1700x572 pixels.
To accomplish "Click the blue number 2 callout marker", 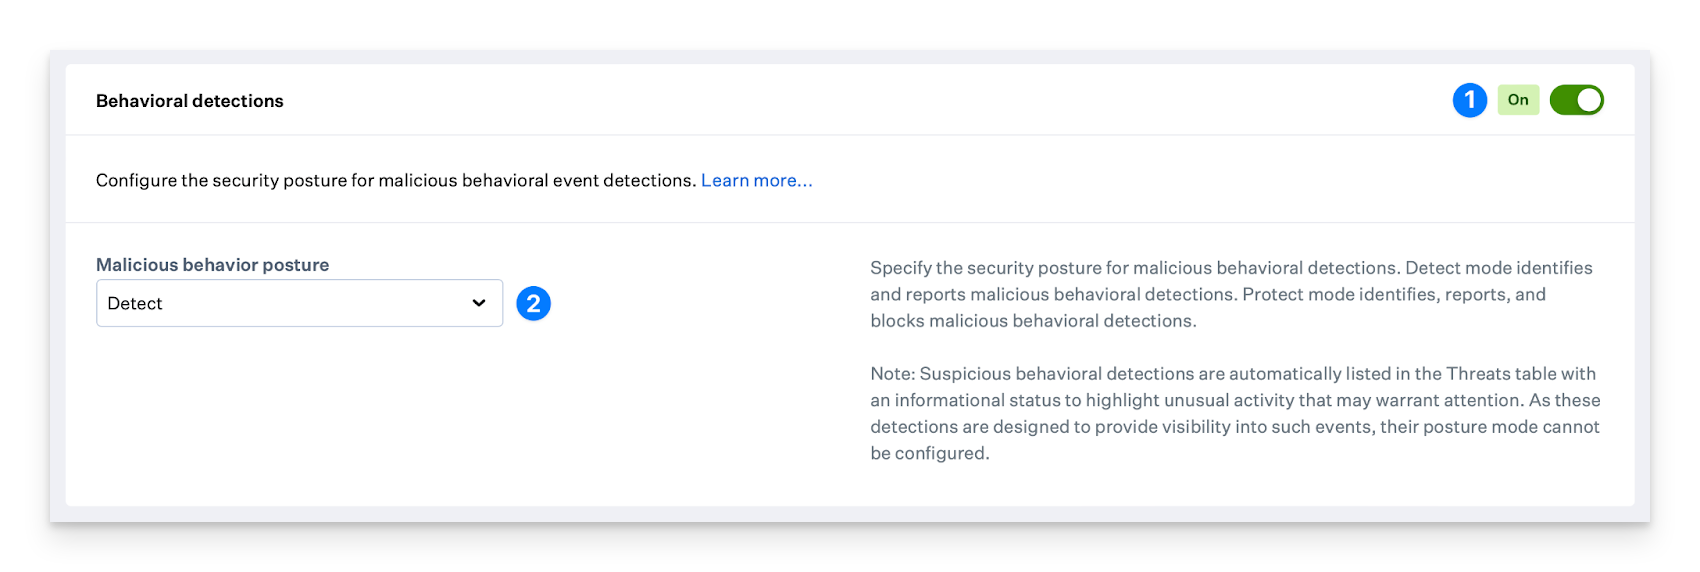I will click(533, 303).
